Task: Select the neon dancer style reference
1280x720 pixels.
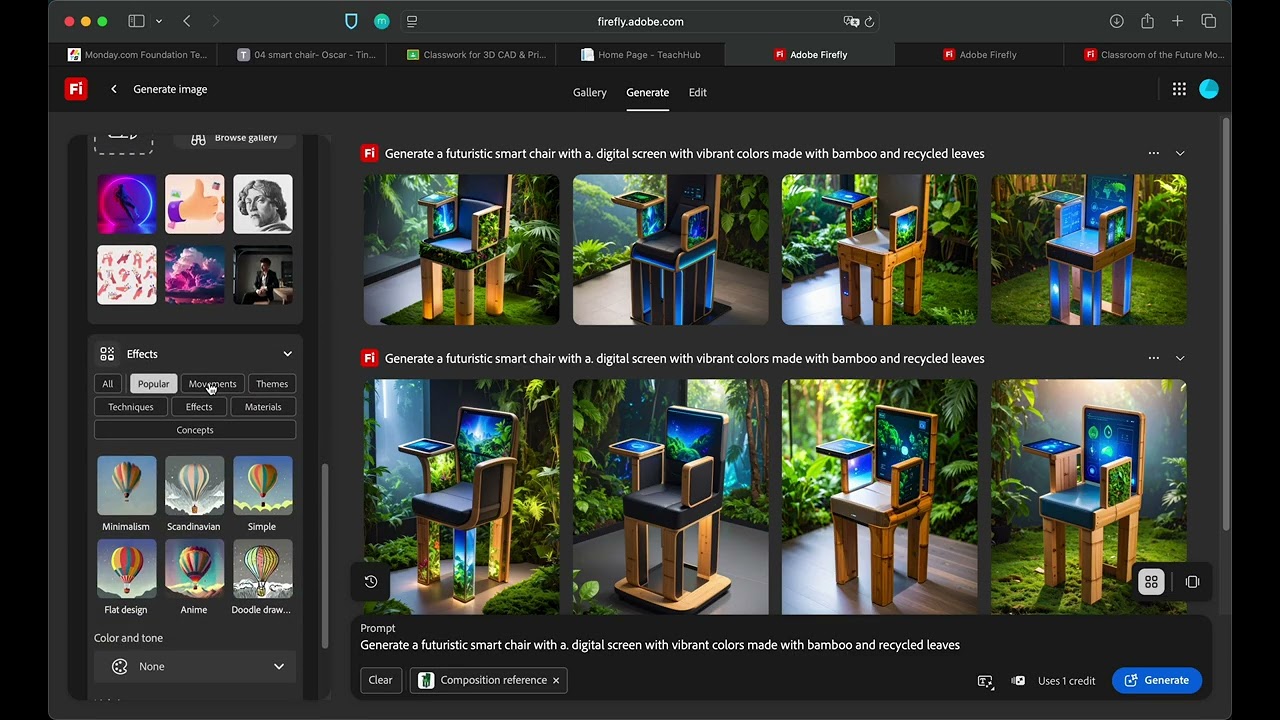Action: (126, 204)
